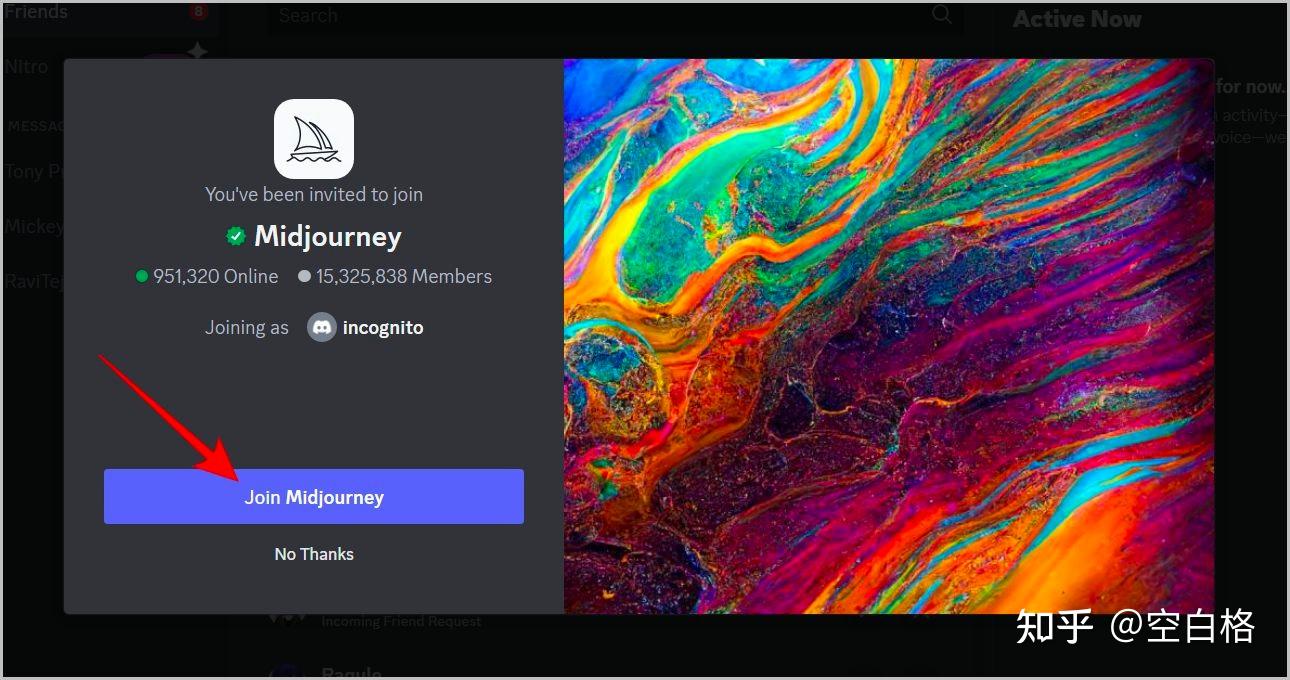Toggle visibility of the Midjourney preview artwork

point(888,335)
